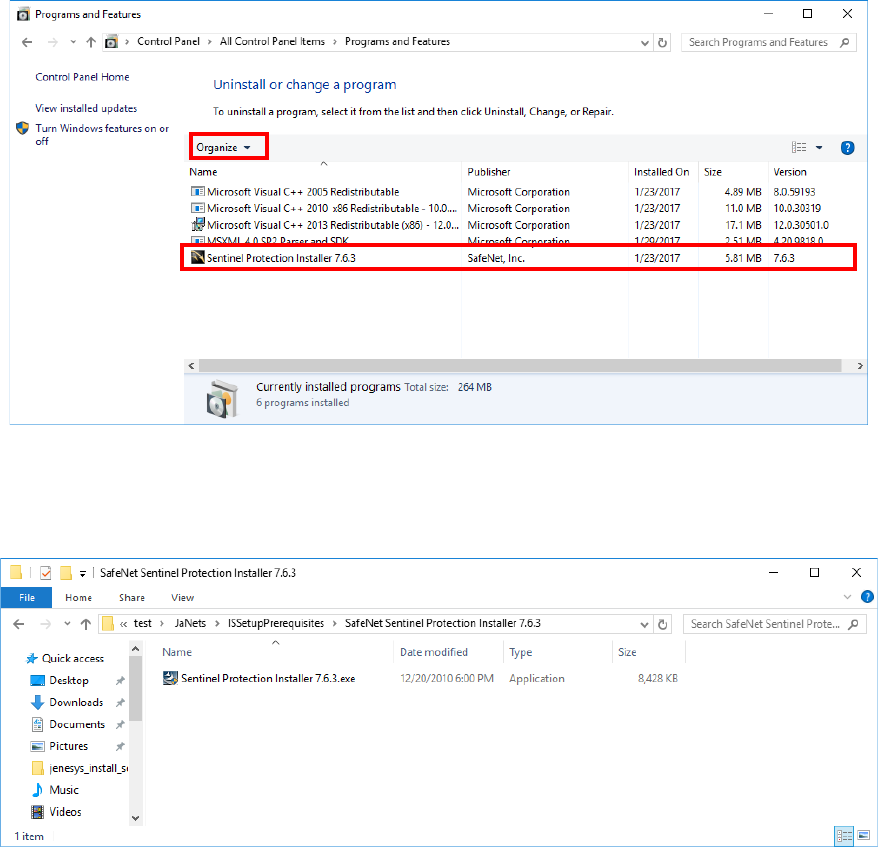Sort programs by Version column

point(790,172)
